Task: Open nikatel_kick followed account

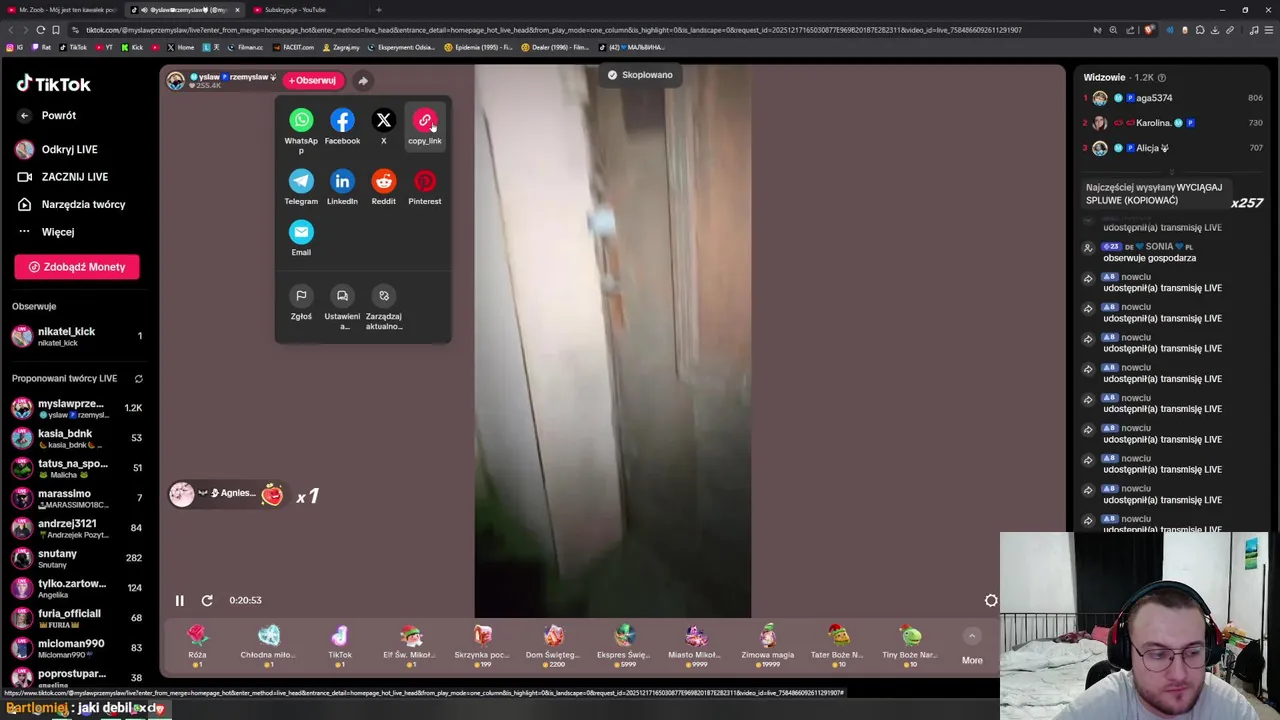Action: (77, 336)
